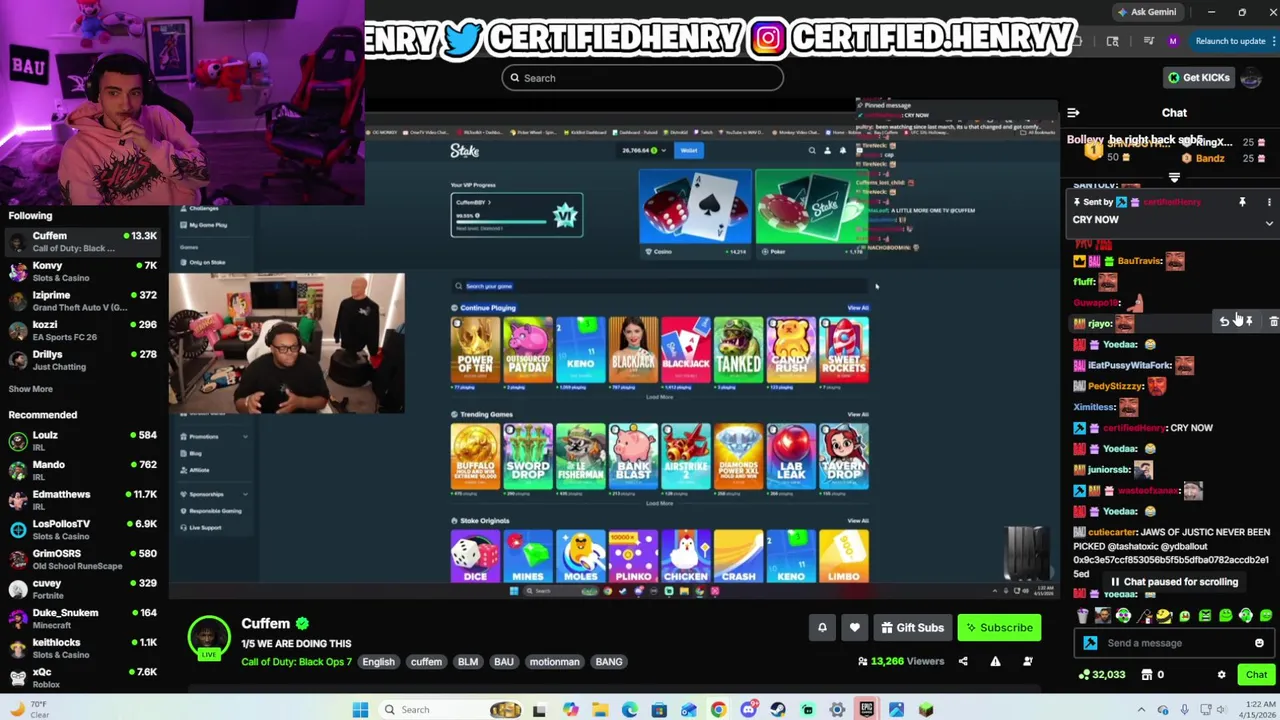
Task: Click the moderator tools icon near viewers
Action: point(1027,661)
